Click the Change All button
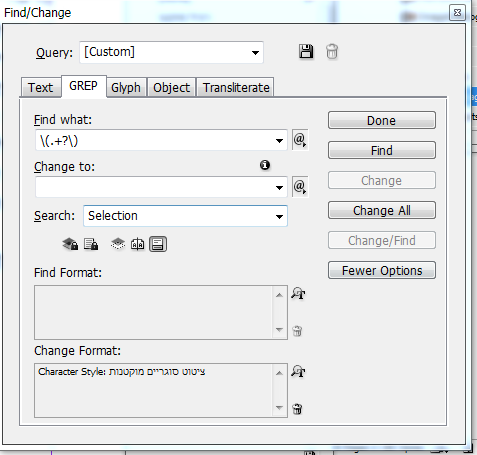Viewport: 477px width, 455px height. (382, 210)
